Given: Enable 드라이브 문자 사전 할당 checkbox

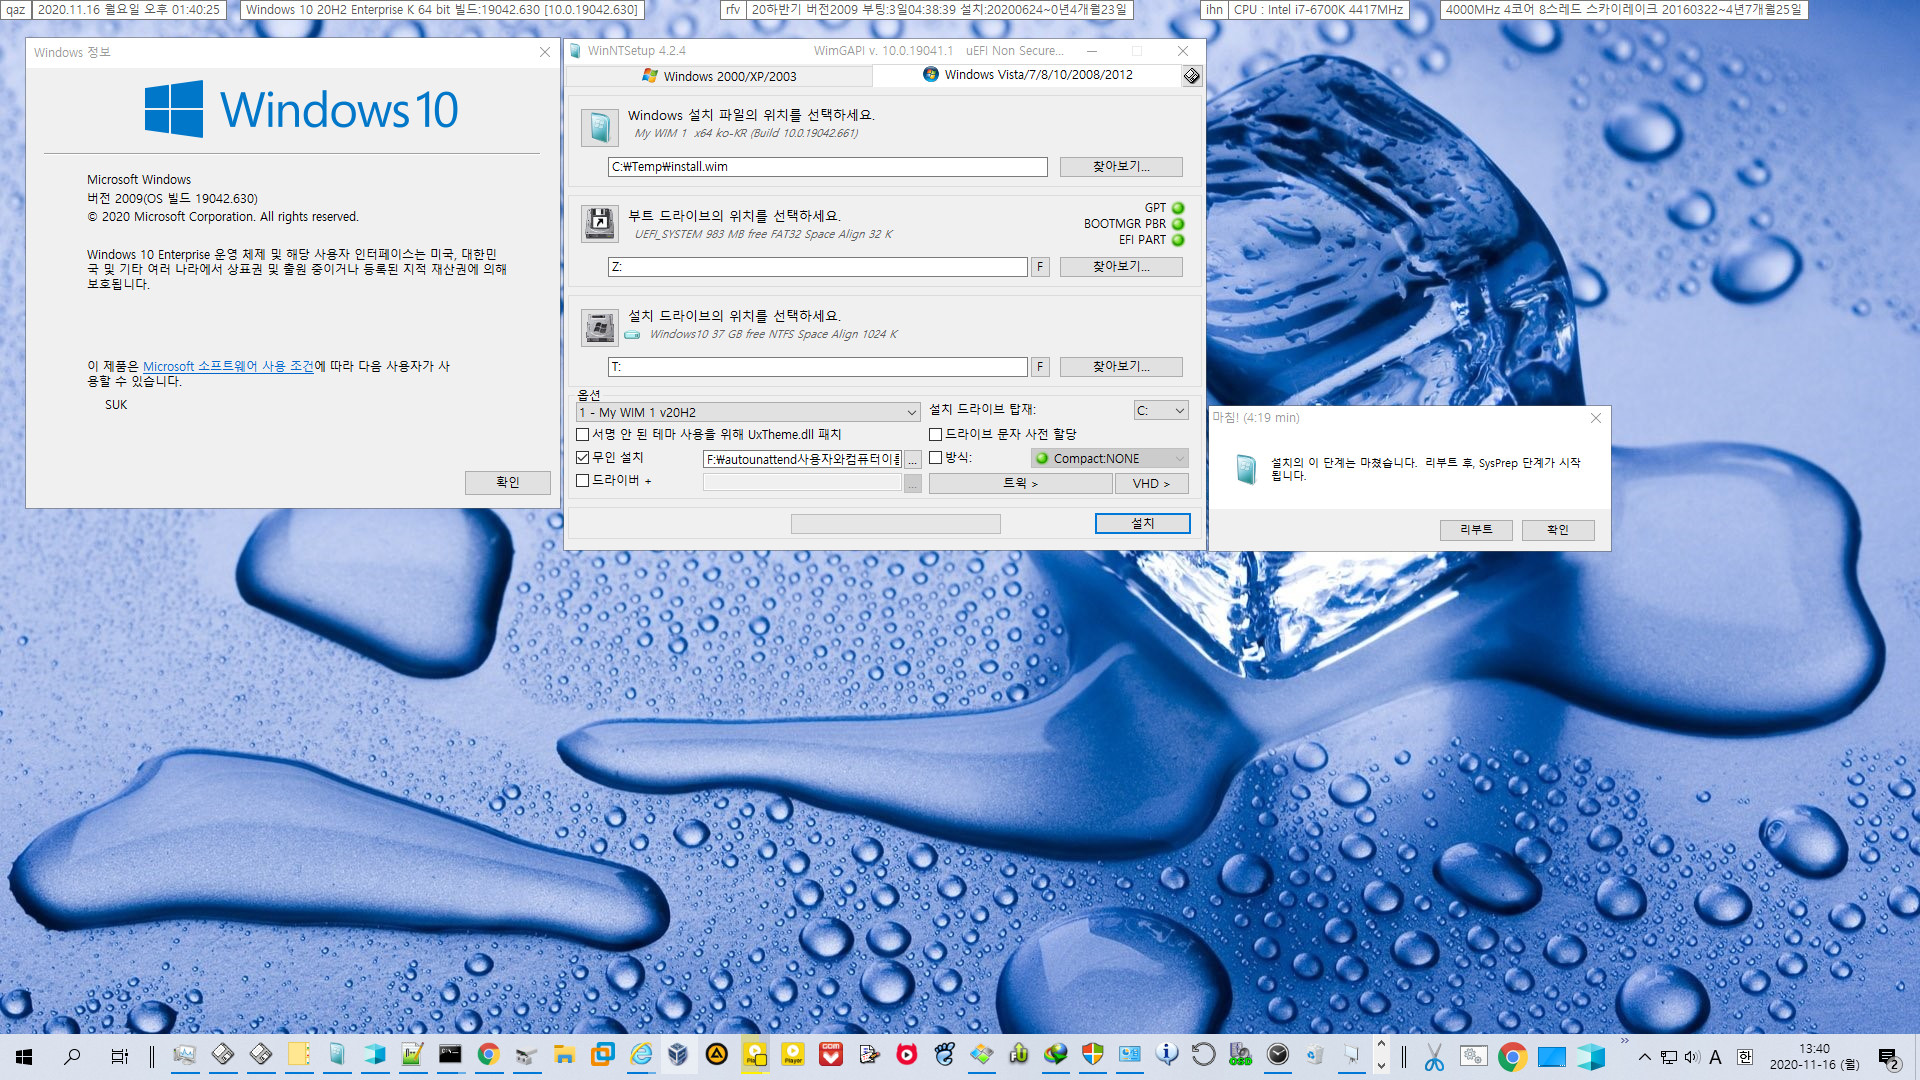Looking at the screenshot, I should tap(936, 435).
